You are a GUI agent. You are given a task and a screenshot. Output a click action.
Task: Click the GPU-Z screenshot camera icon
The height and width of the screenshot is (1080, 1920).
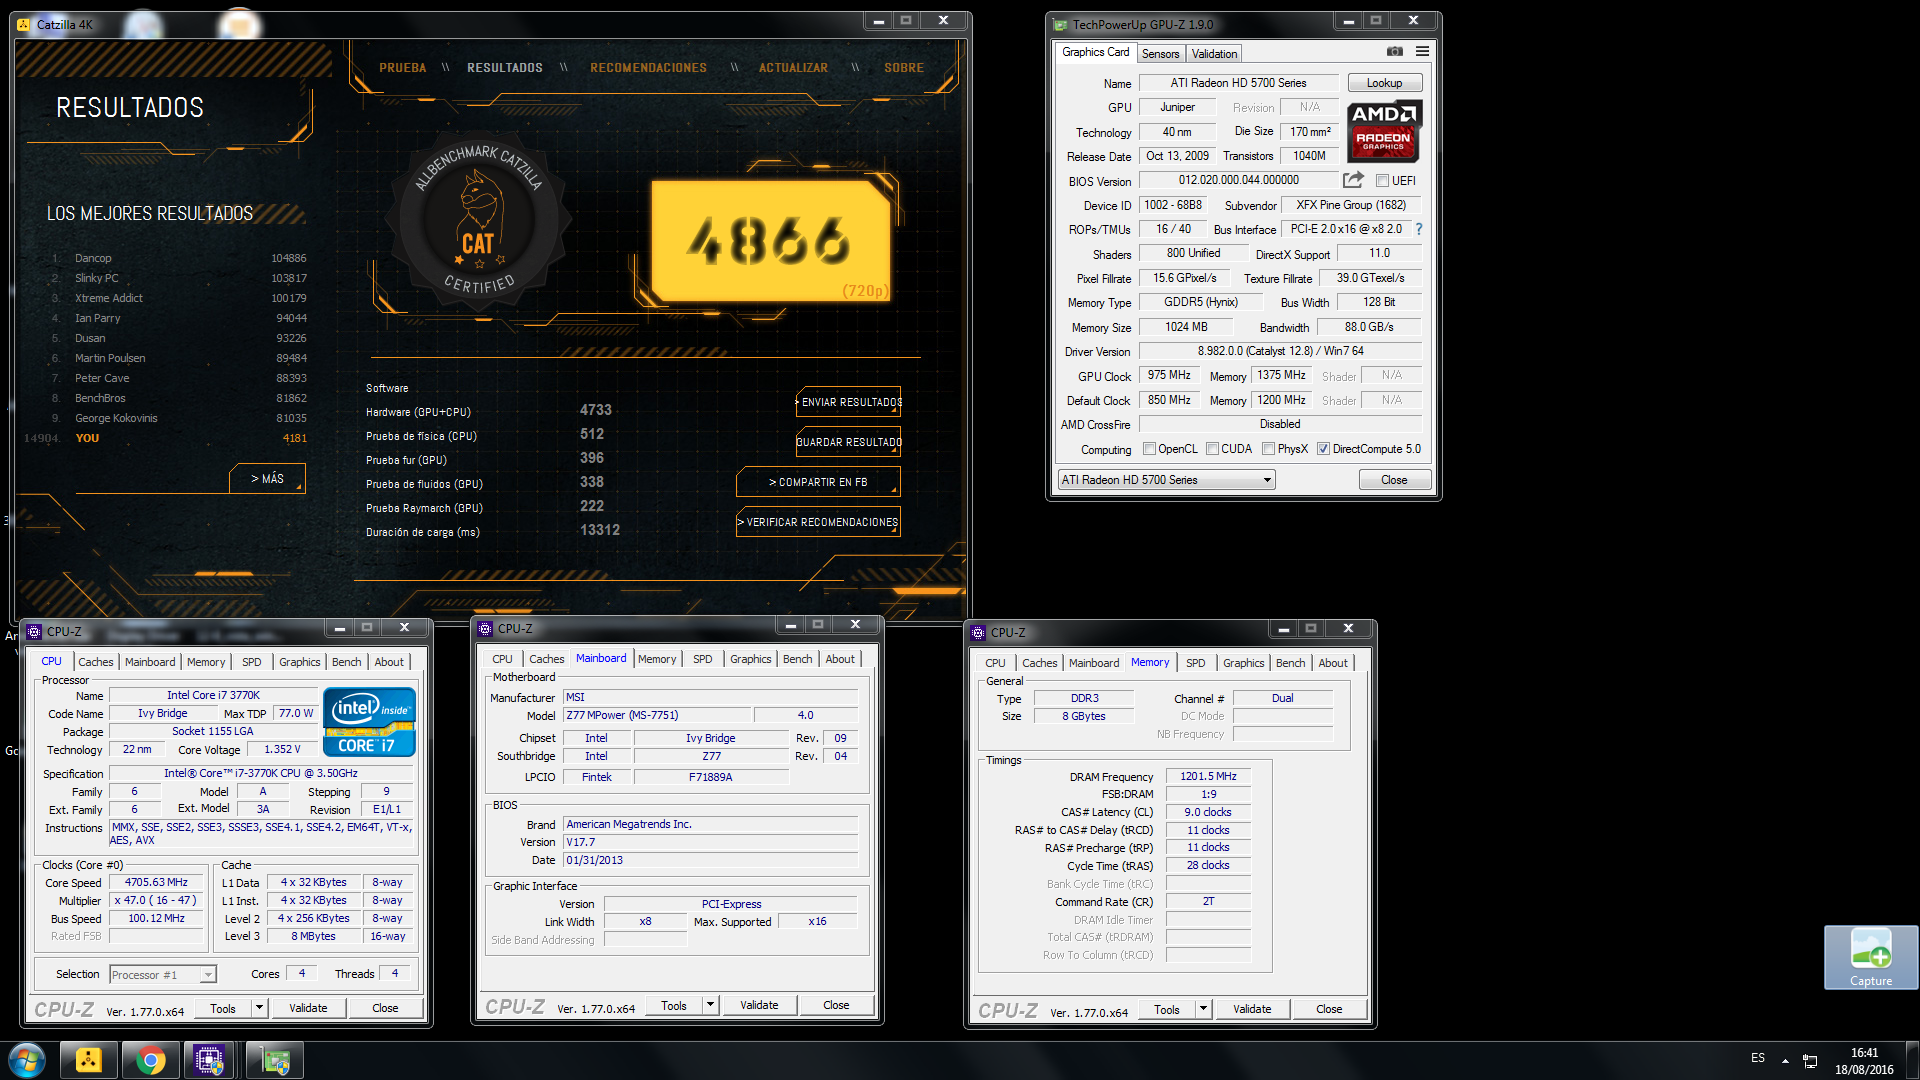click(x=1395, y=52)
